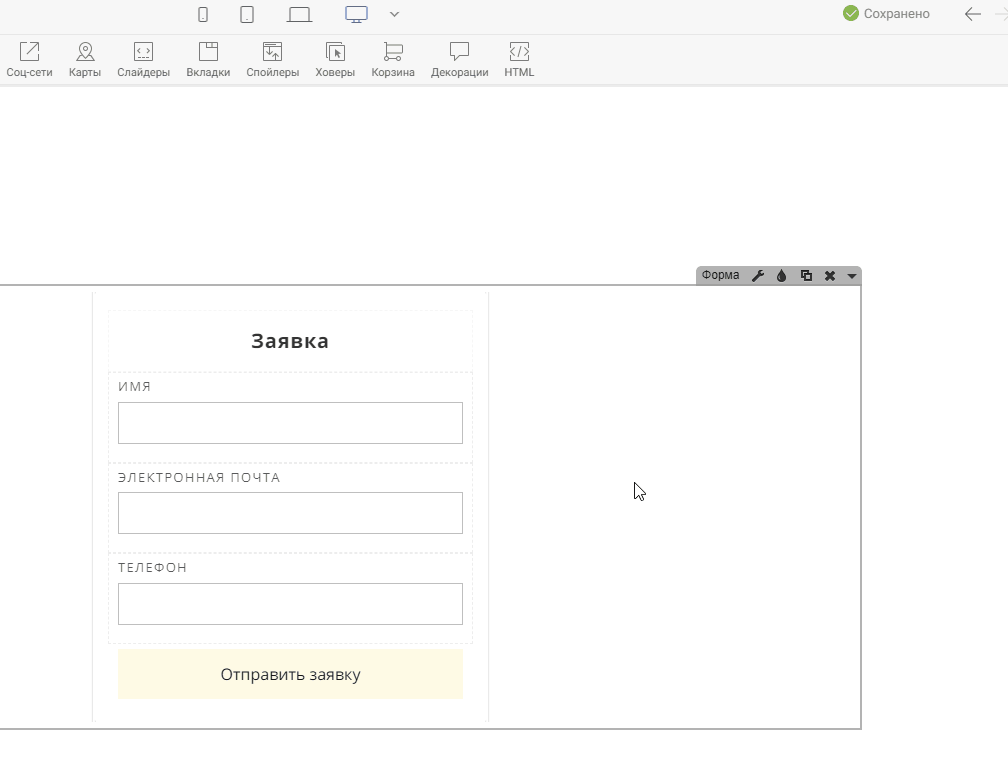Insert an HTML code widget
This screenshot has width=1008, height=766.
coord(519,59)
